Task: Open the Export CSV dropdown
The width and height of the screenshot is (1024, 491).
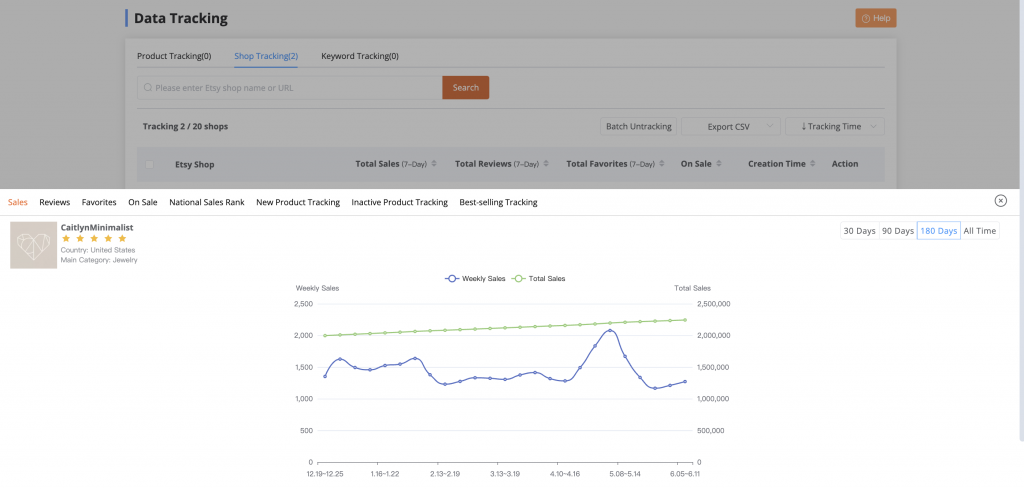Action: [x=732, y=127]
